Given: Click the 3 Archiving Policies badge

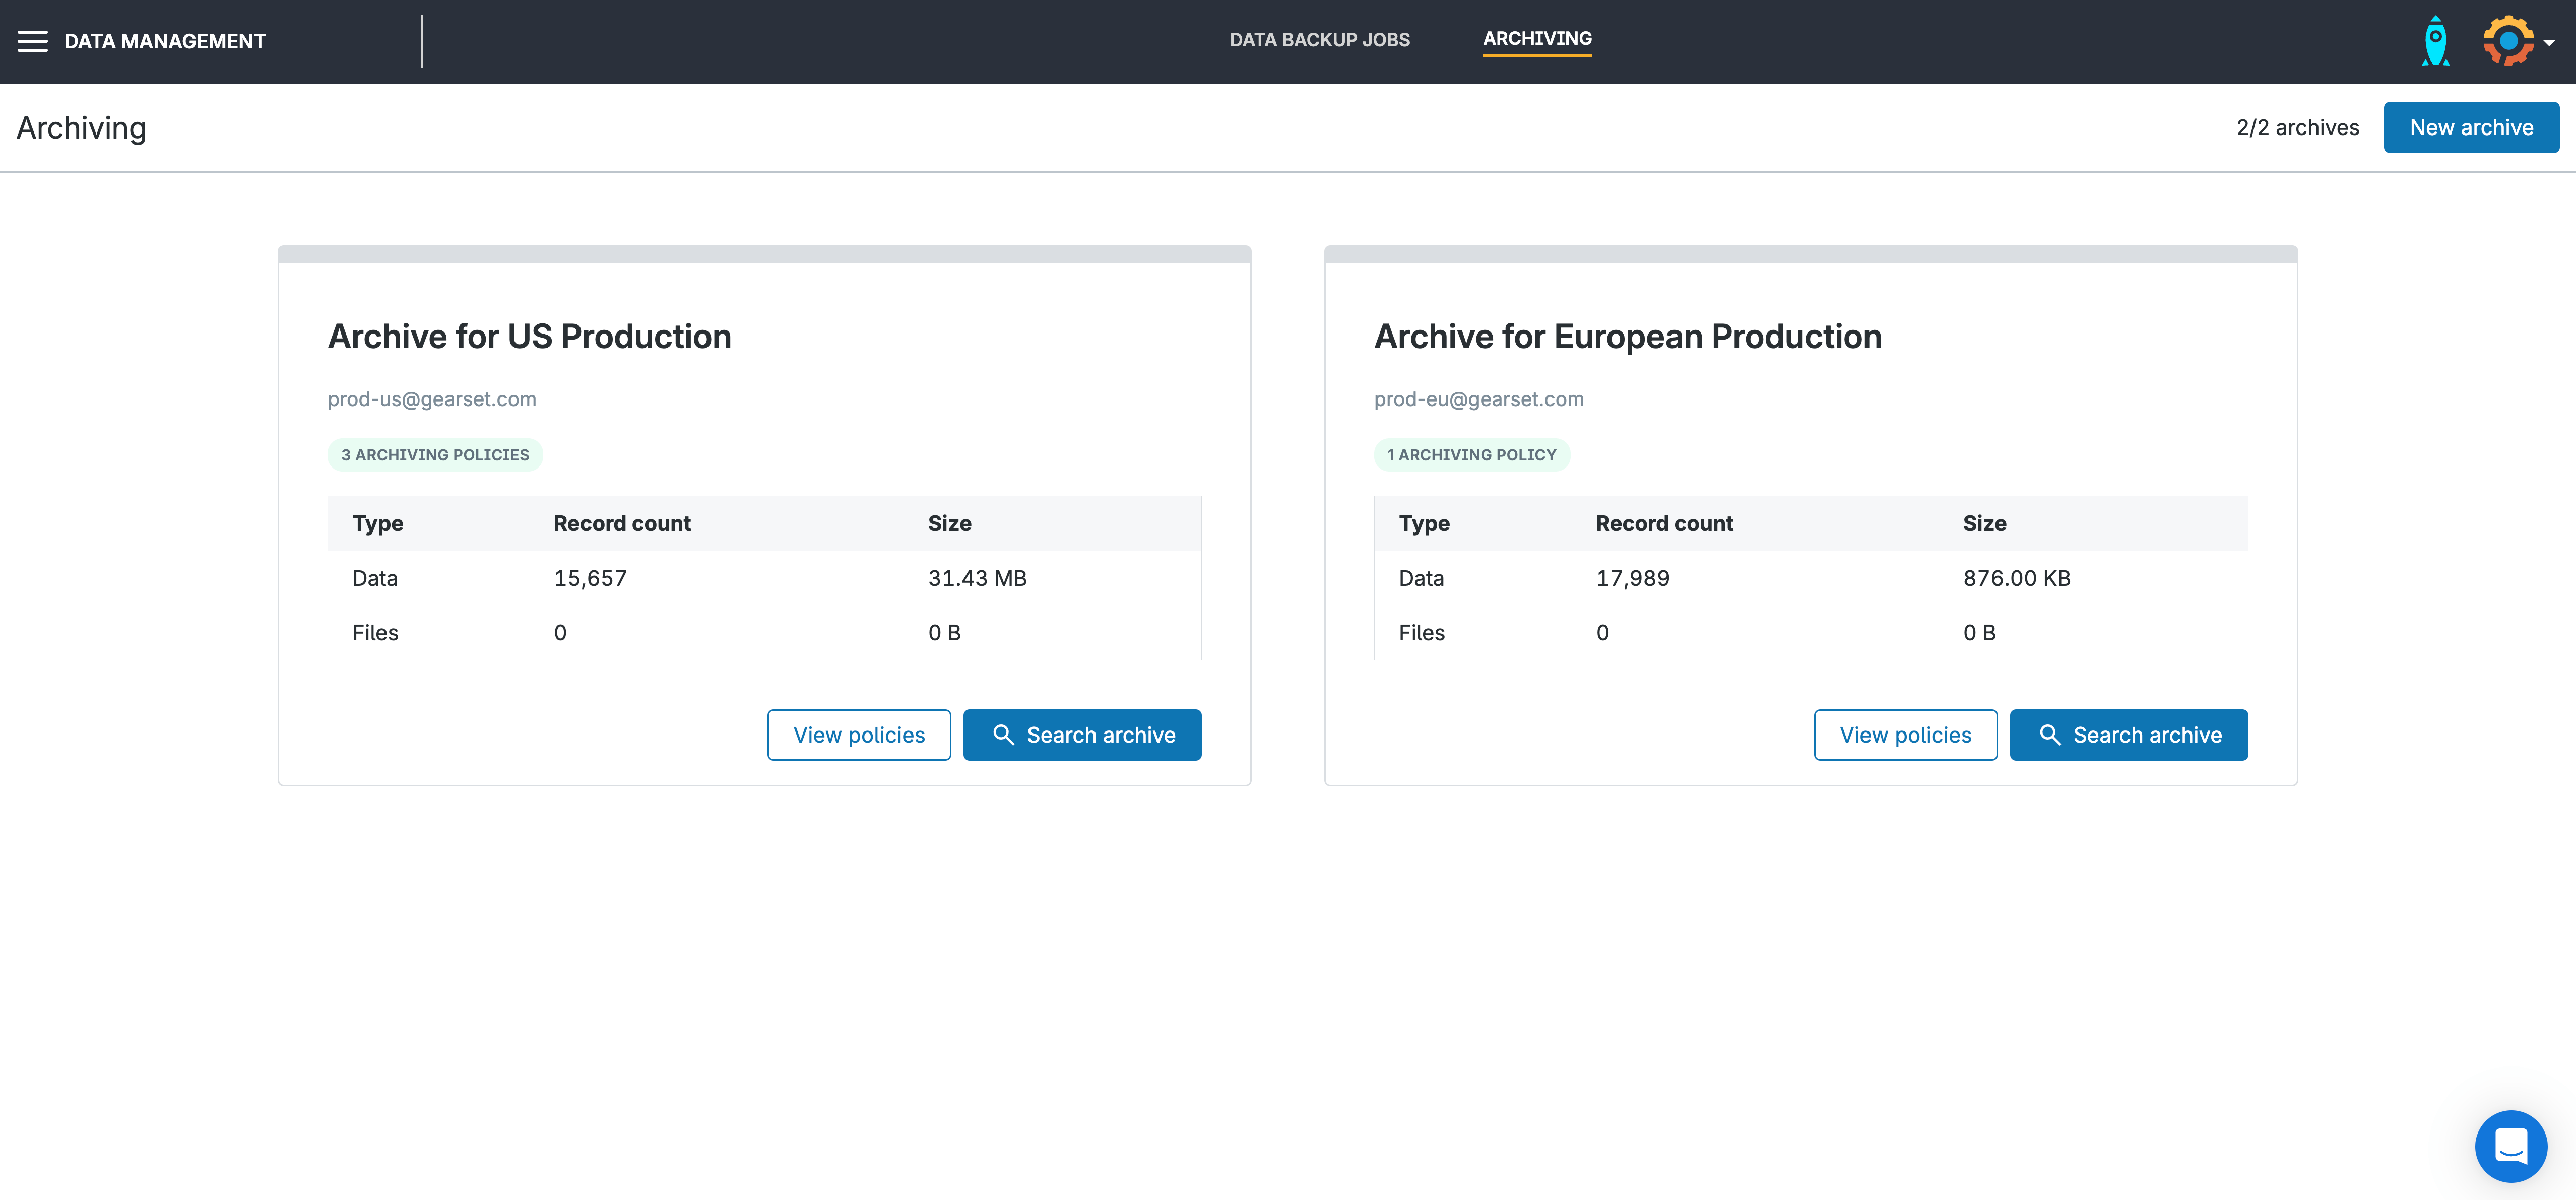Looking at the screenshot, I should tap(435, 455).
